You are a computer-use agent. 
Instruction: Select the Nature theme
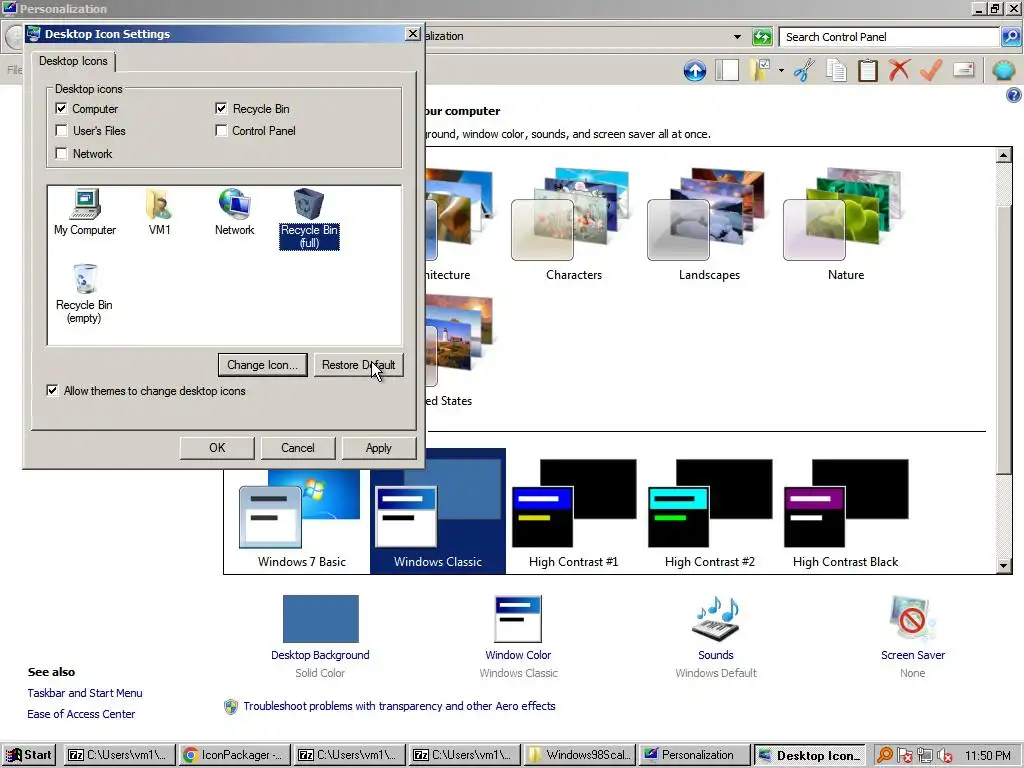click(846, 224)
